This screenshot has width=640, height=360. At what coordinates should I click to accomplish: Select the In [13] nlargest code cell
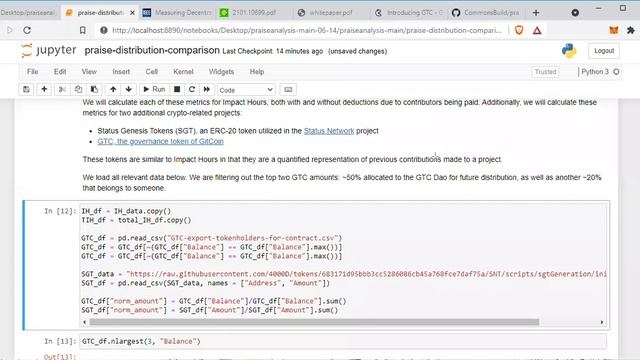tap(343, 341)
